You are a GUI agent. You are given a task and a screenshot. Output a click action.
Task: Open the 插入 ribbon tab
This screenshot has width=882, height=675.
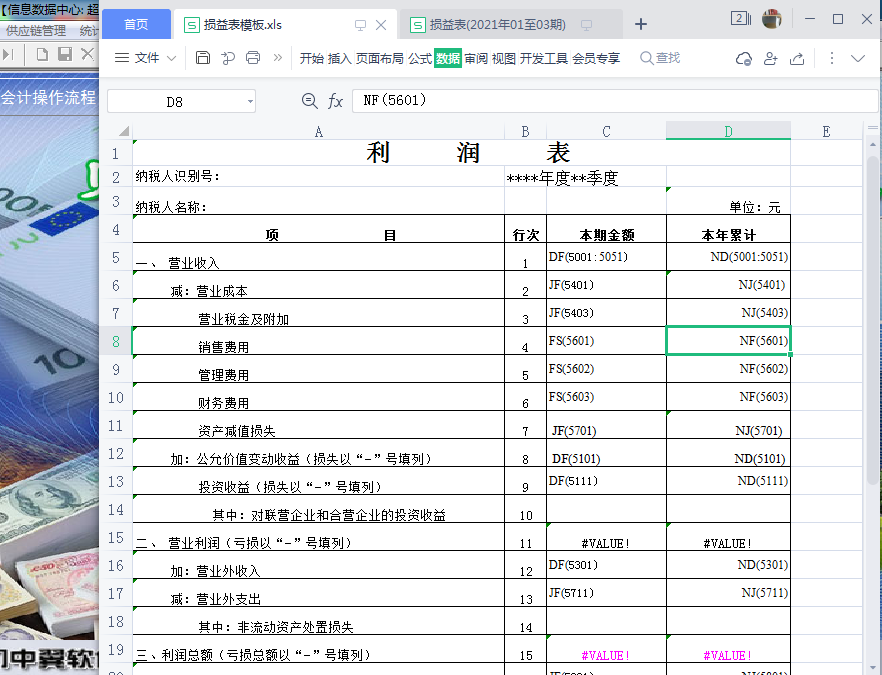340,58
